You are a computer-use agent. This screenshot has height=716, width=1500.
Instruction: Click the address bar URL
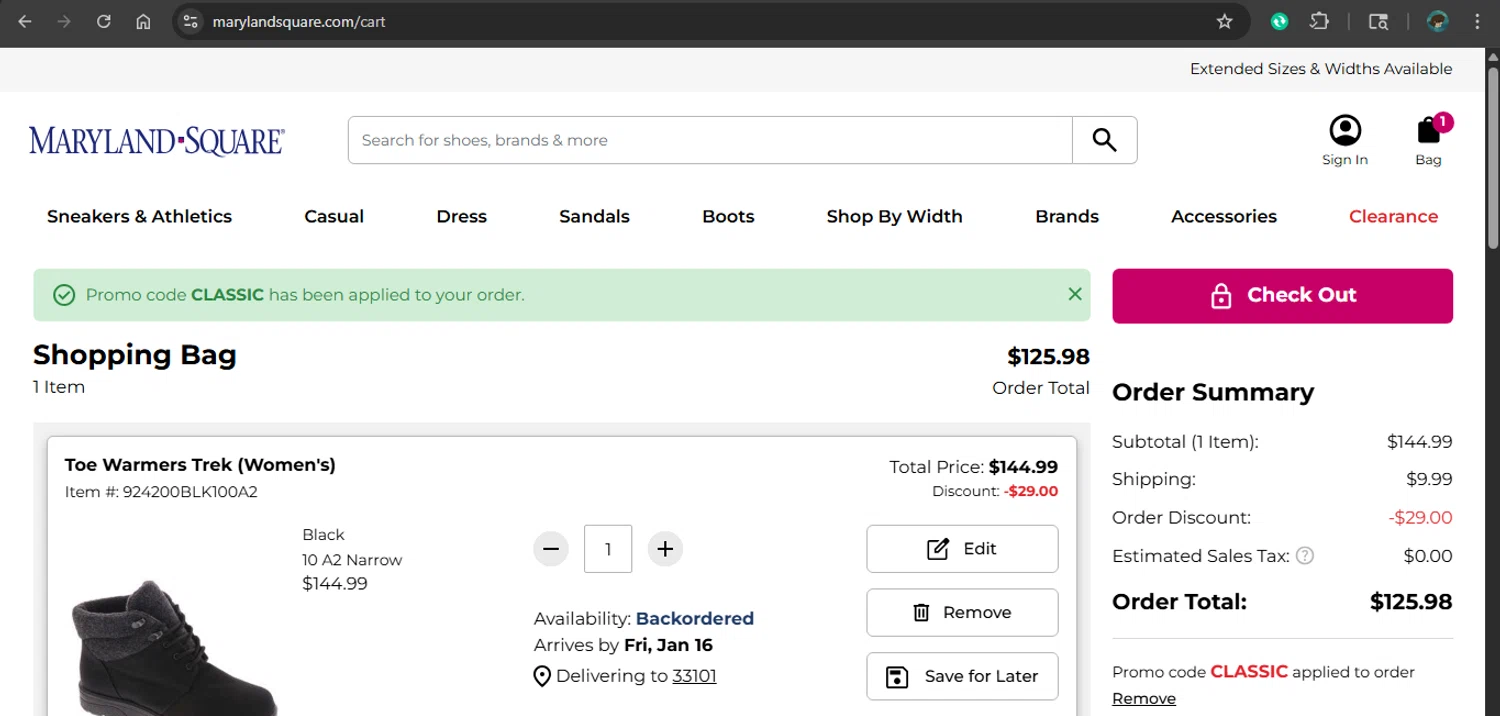[x=299, y=21]
